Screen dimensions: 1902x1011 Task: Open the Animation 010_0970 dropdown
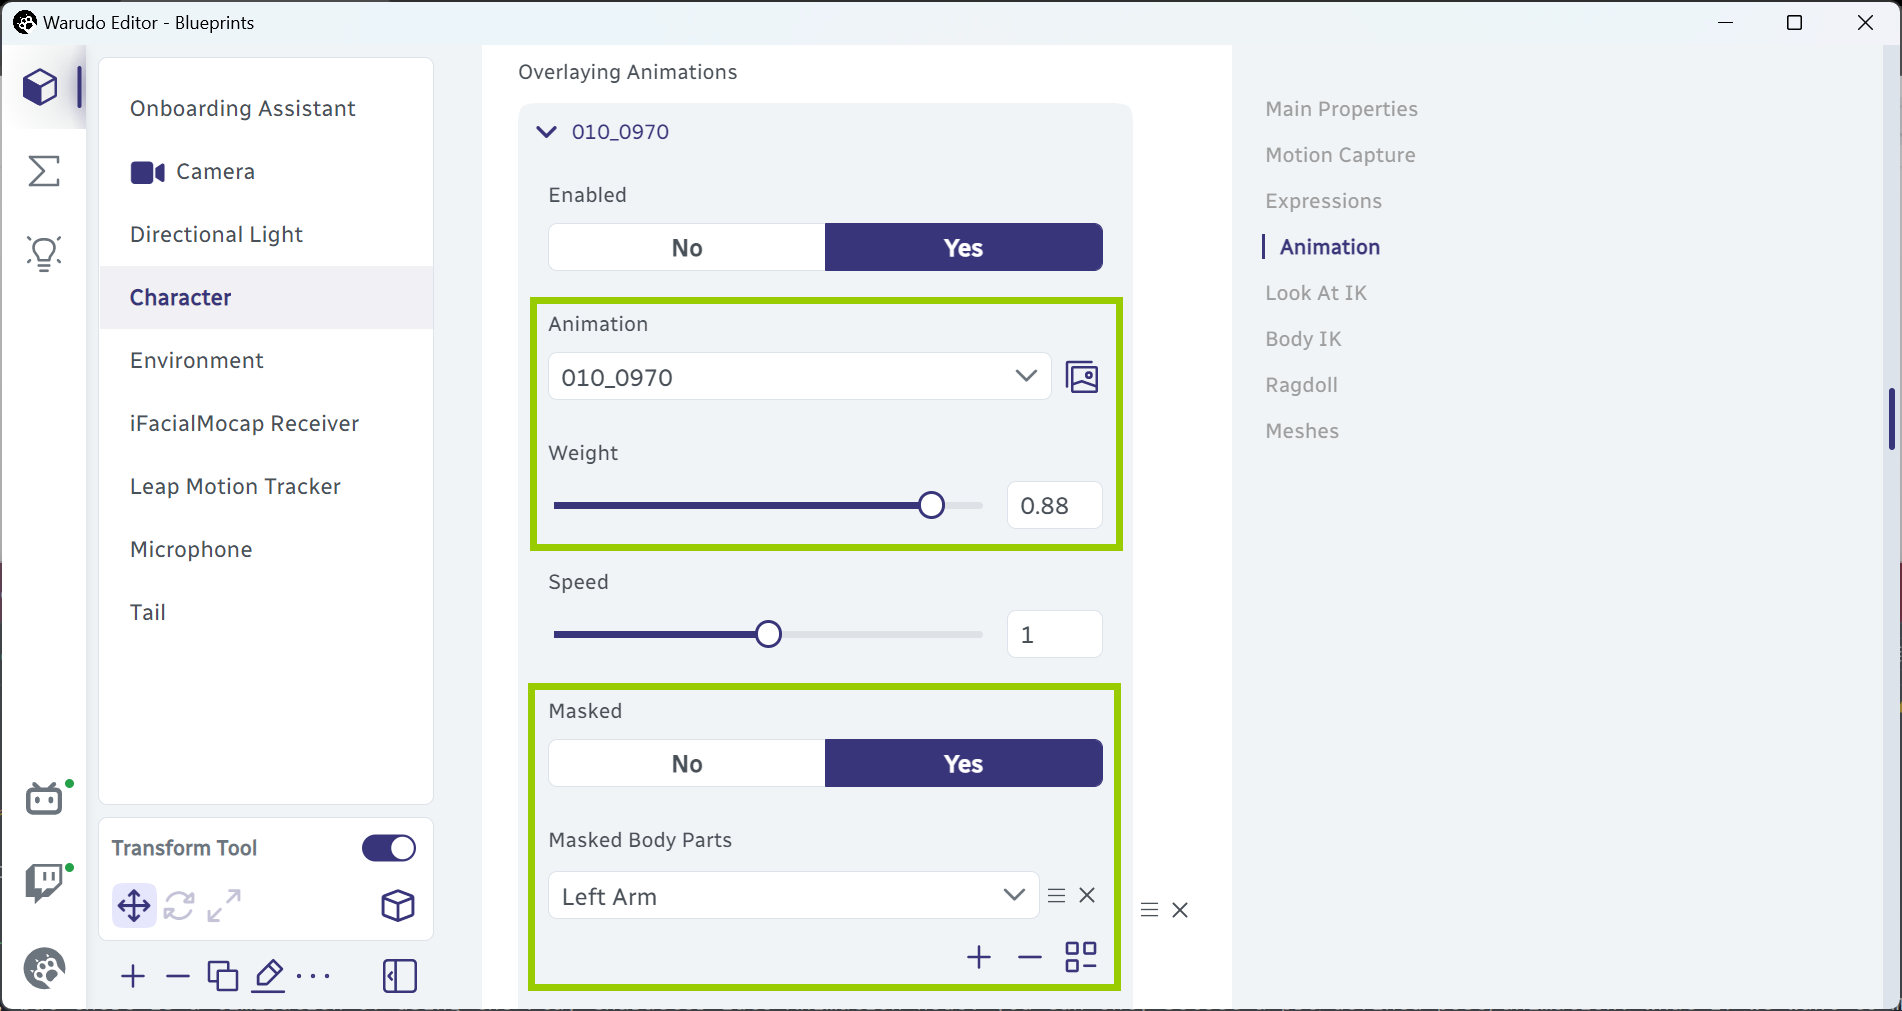click(x=799, y=377)
